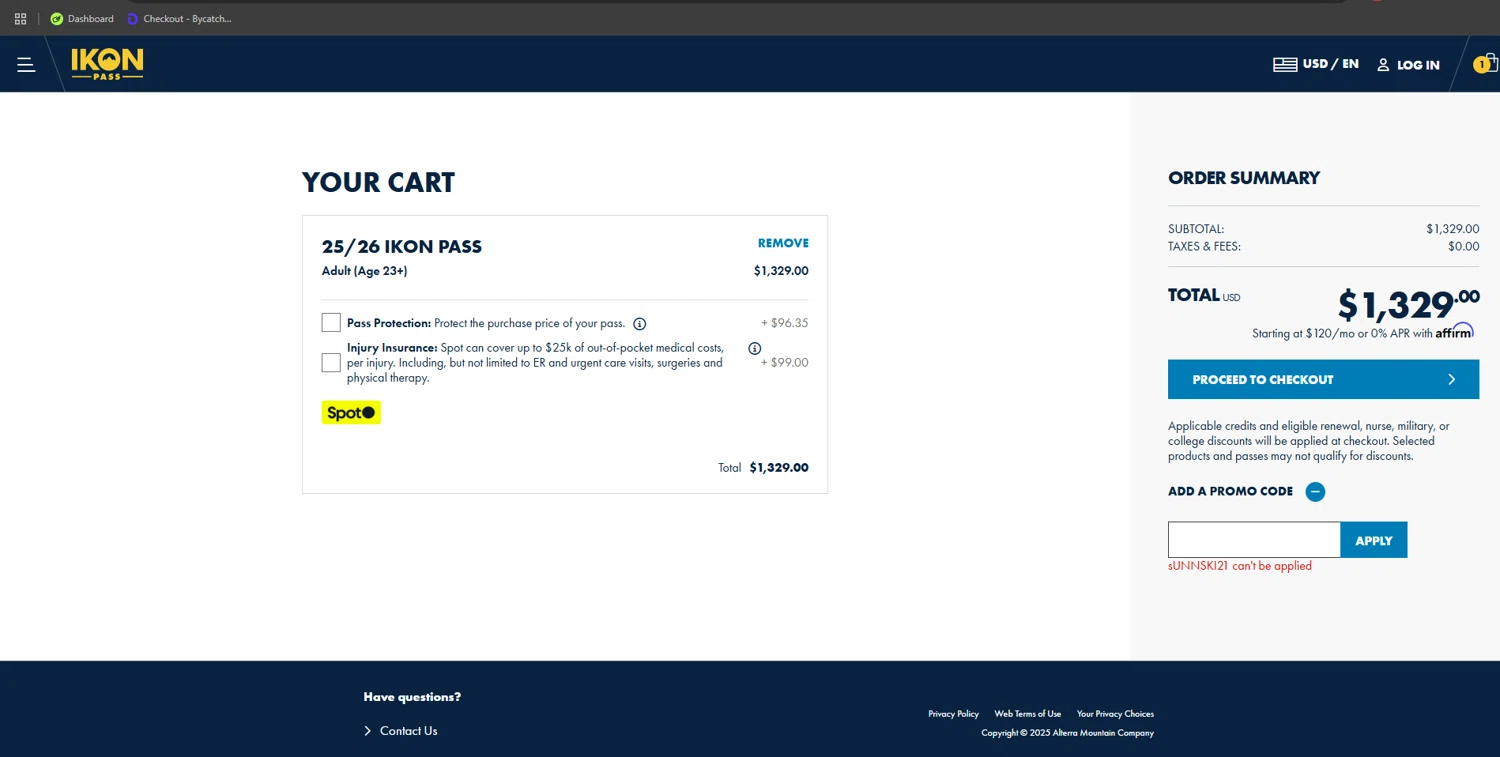
Task: Click the '+ $96.35' Pass Protection price
Action: [785, 323]
